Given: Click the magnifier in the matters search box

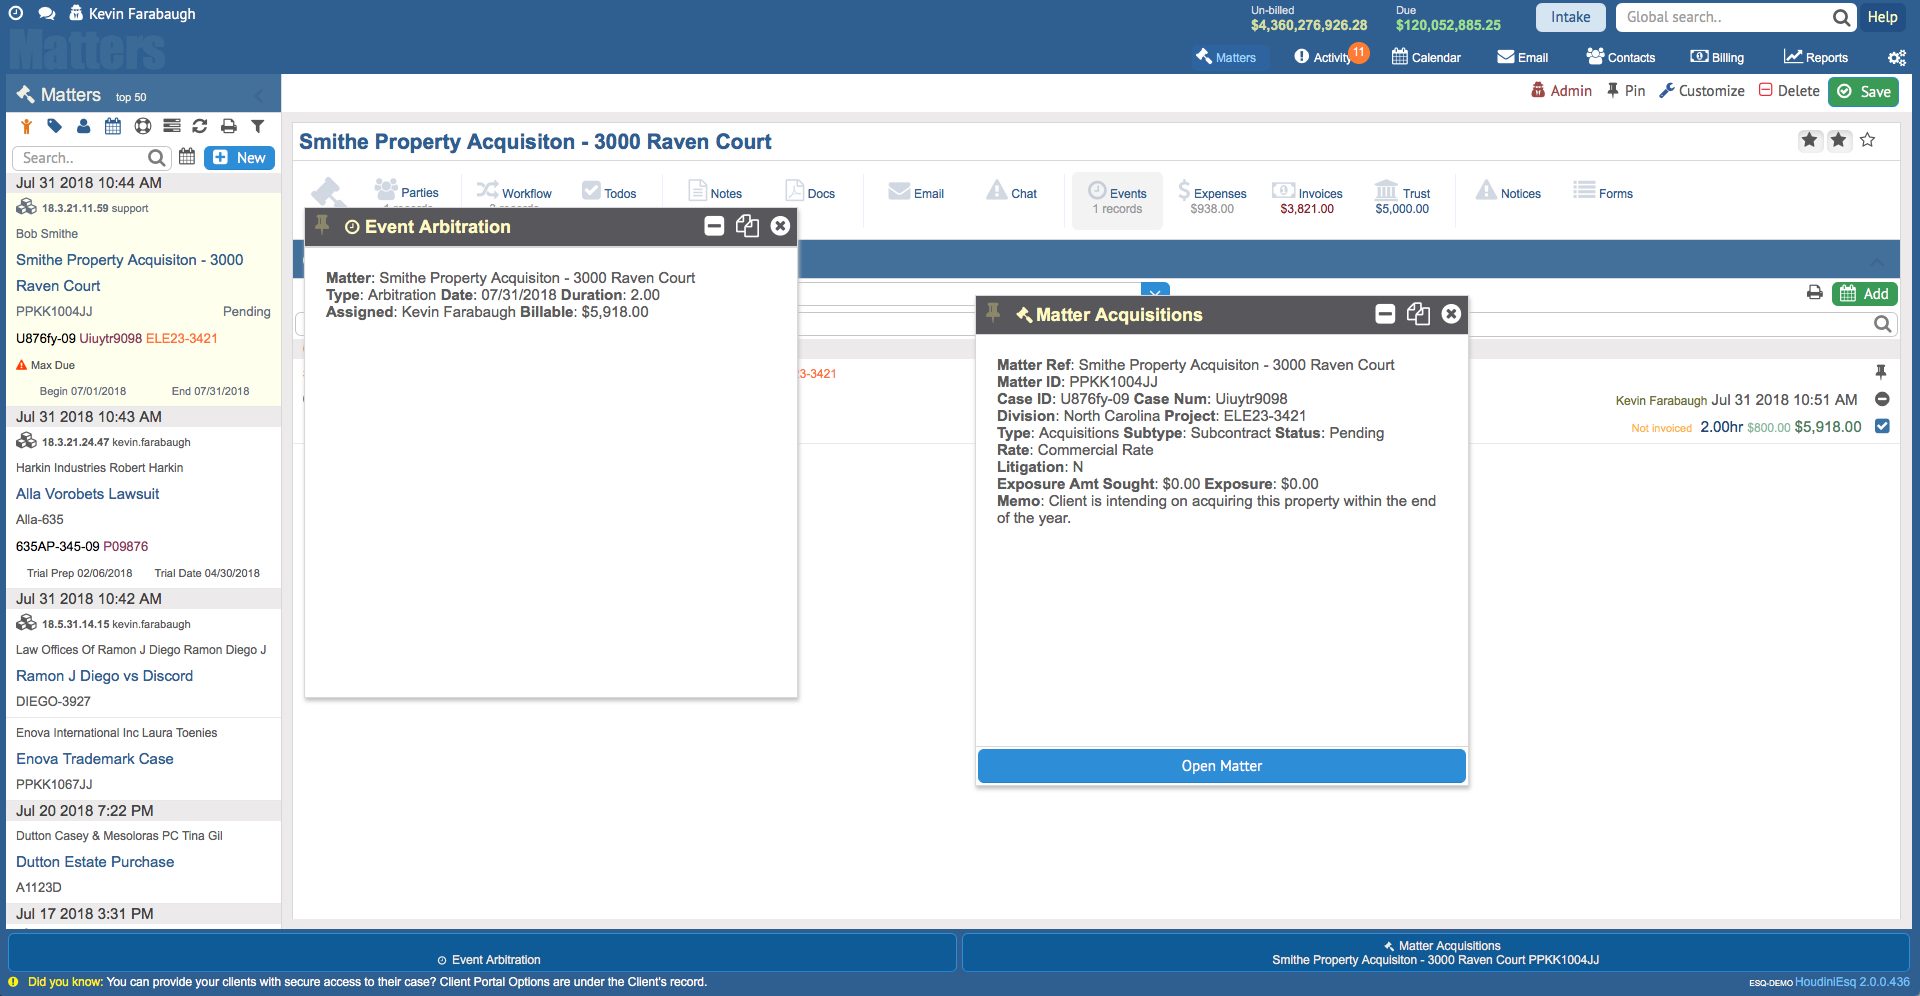Looking at the screenshot, I should point(156,158).
